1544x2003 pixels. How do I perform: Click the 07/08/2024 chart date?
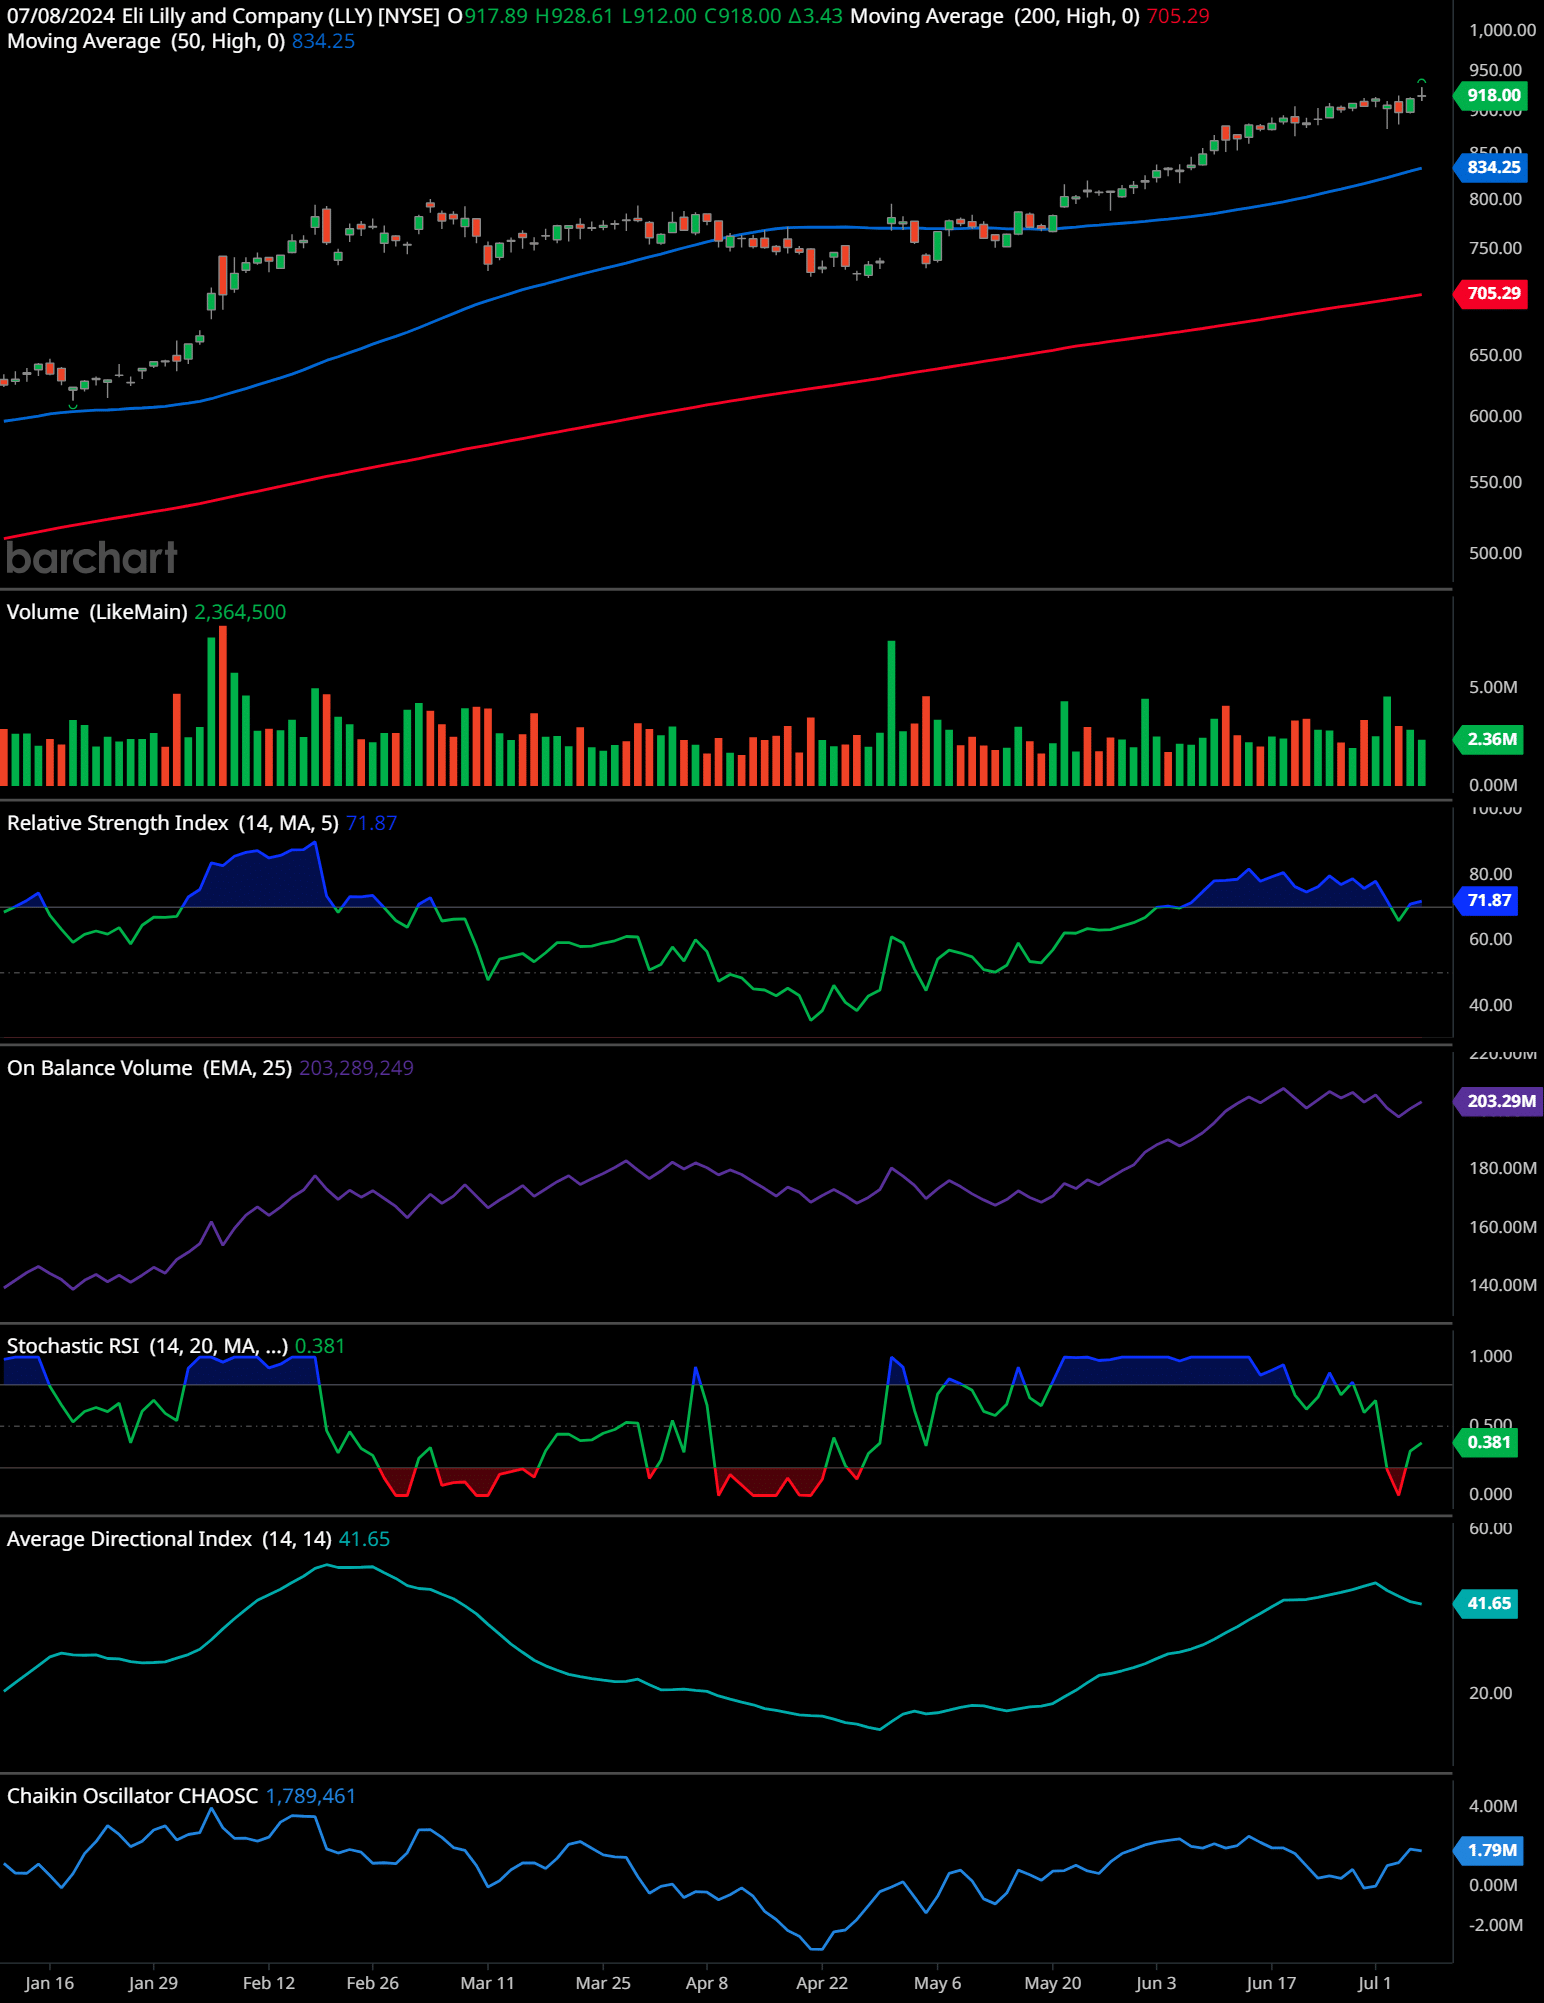(61, 16)
